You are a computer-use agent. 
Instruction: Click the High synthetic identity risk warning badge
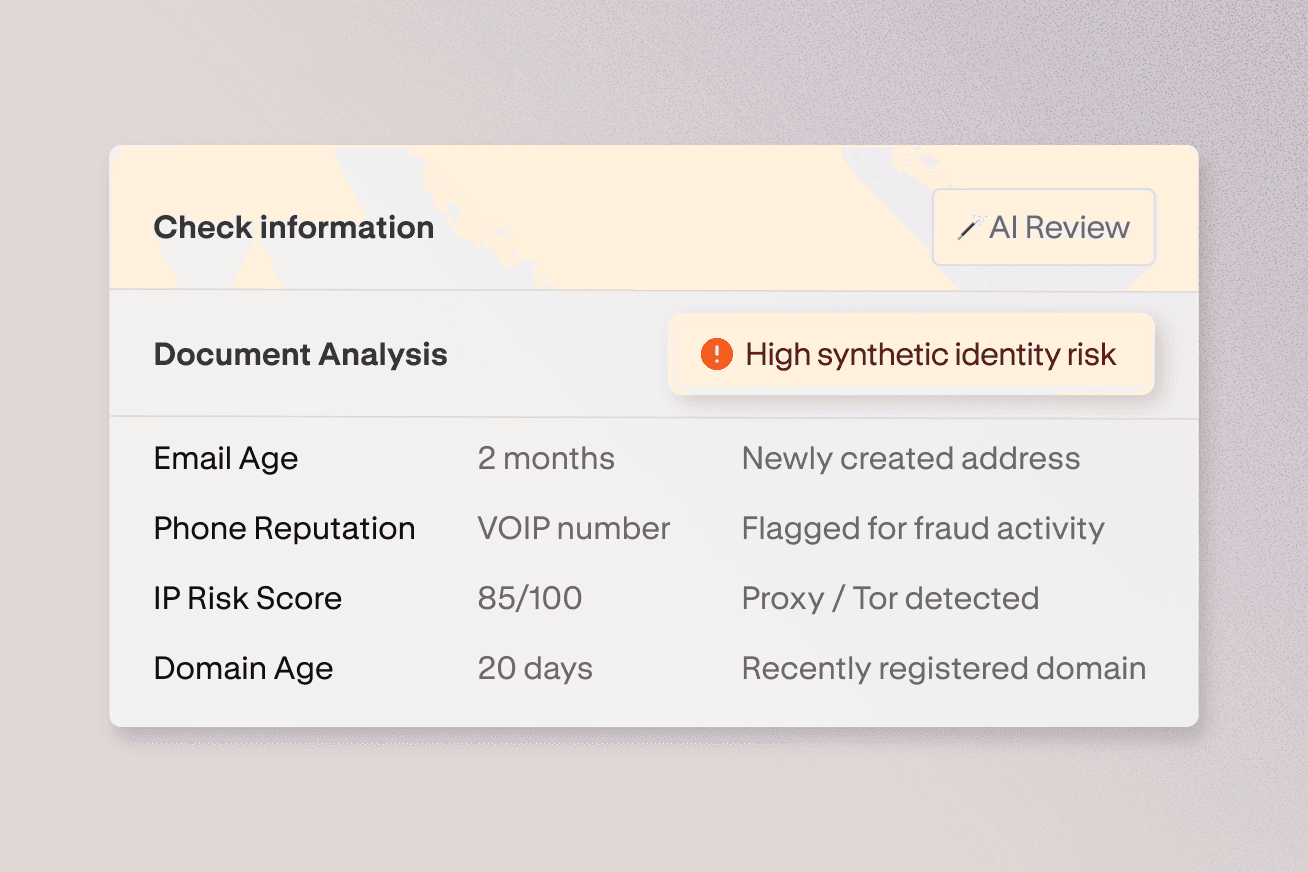910,354
